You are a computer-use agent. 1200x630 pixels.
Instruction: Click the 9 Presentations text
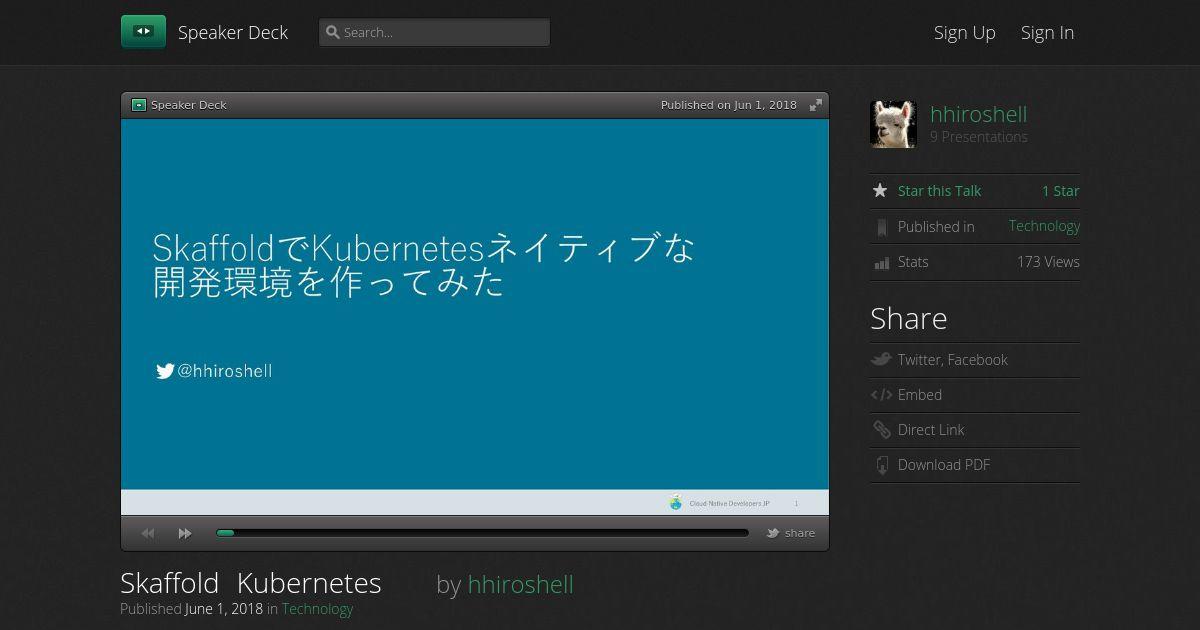click(x=978, y=137)
